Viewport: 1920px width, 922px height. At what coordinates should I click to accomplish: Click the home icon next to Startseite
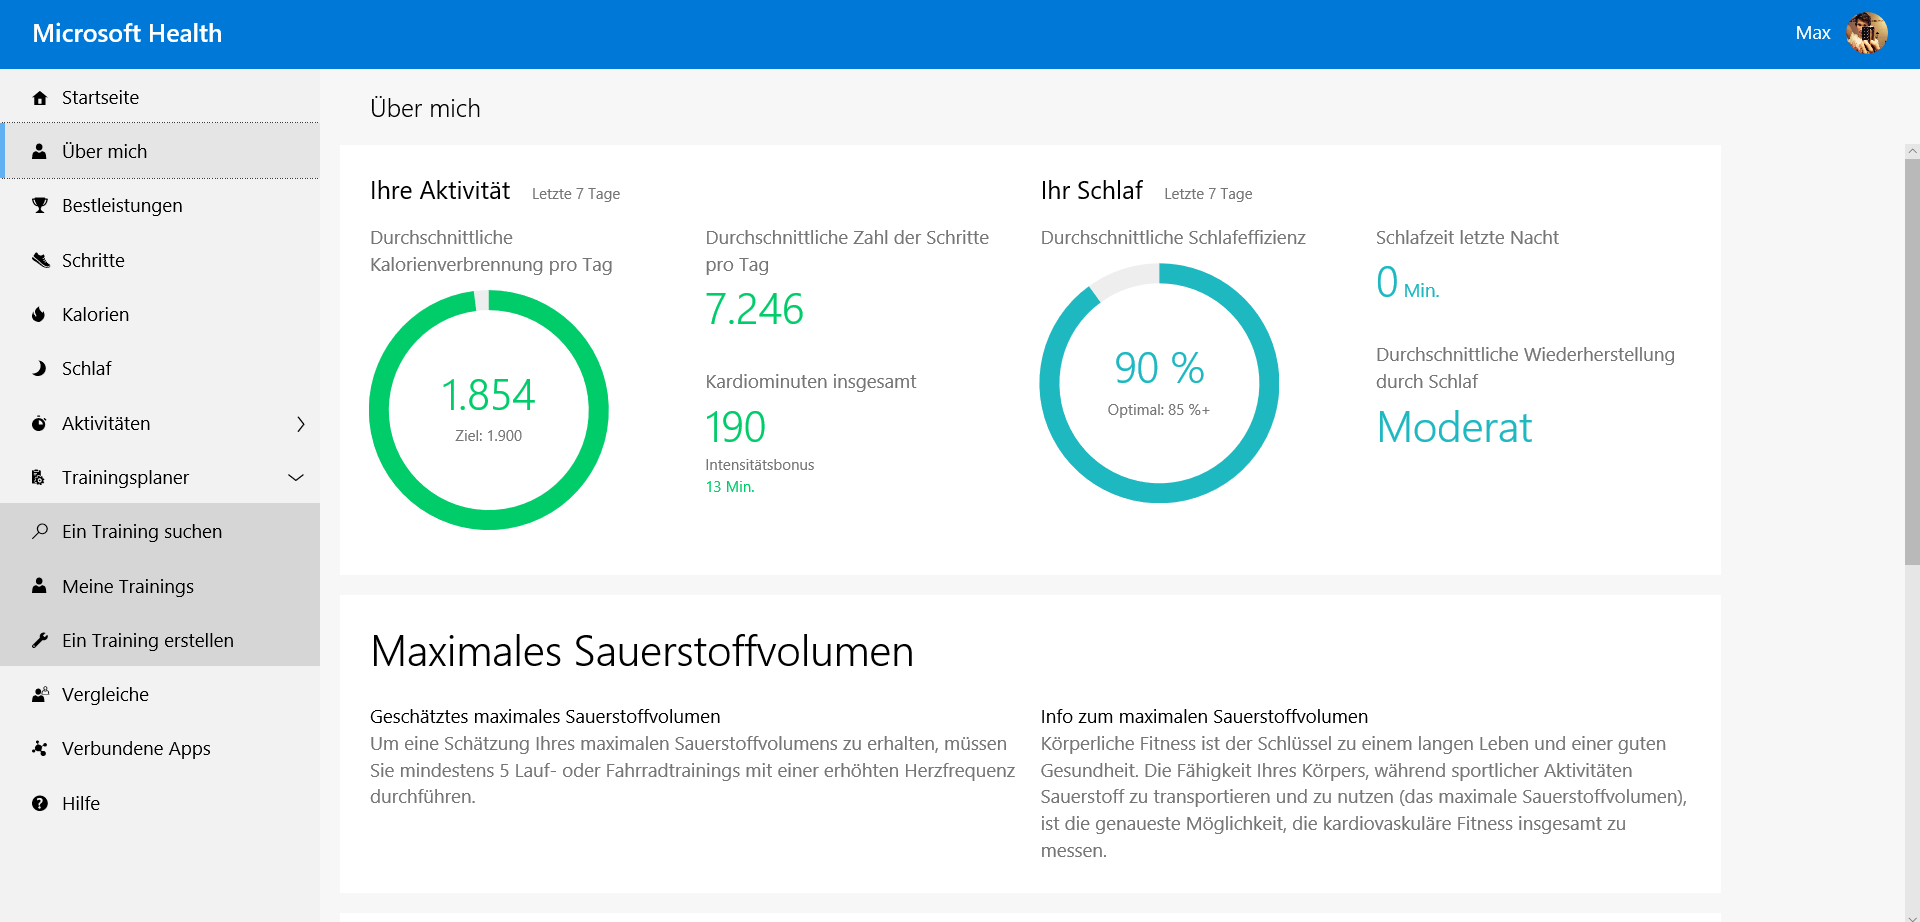pos(40,98)
